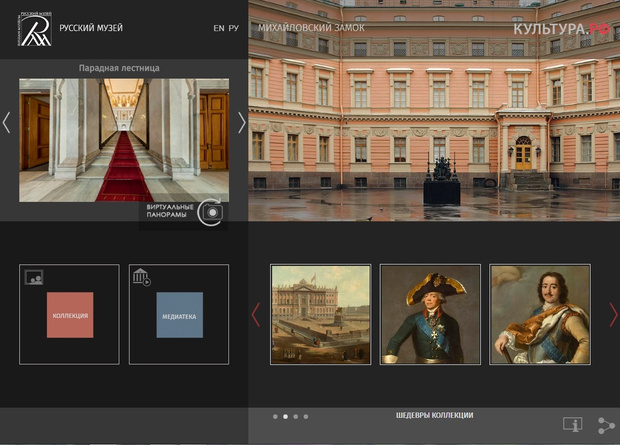This screenshot has width=620, height=445.
Task: Switch the language to EN
Action: [219, 28]
